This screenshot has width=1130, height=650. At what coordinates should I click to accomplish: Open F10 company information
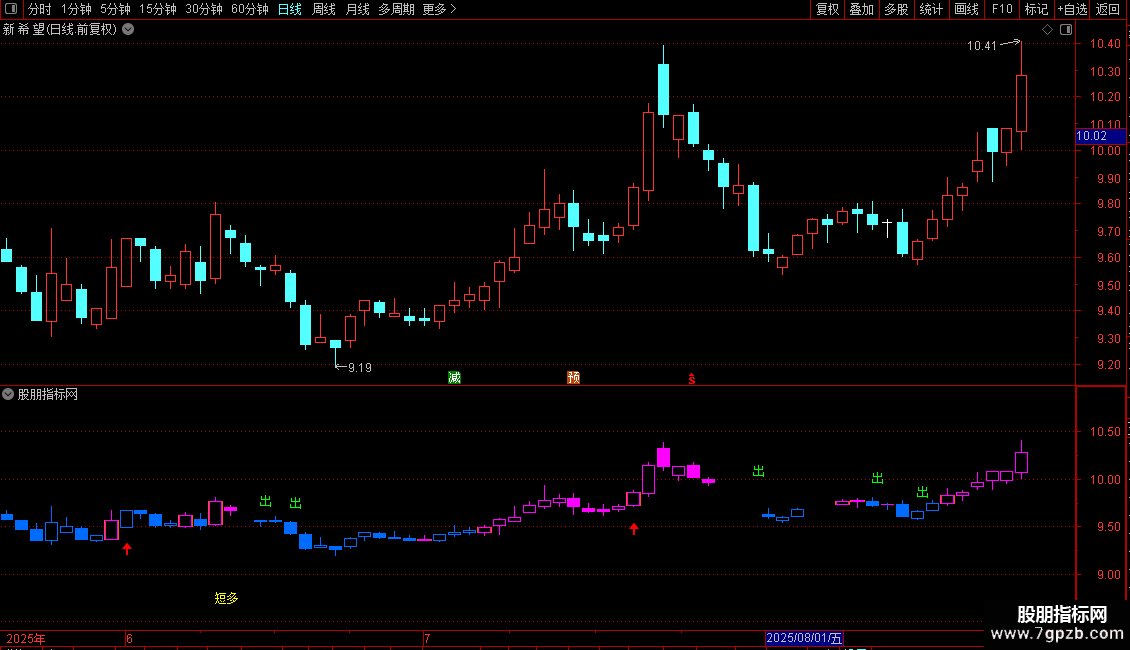coord(1002,9)
